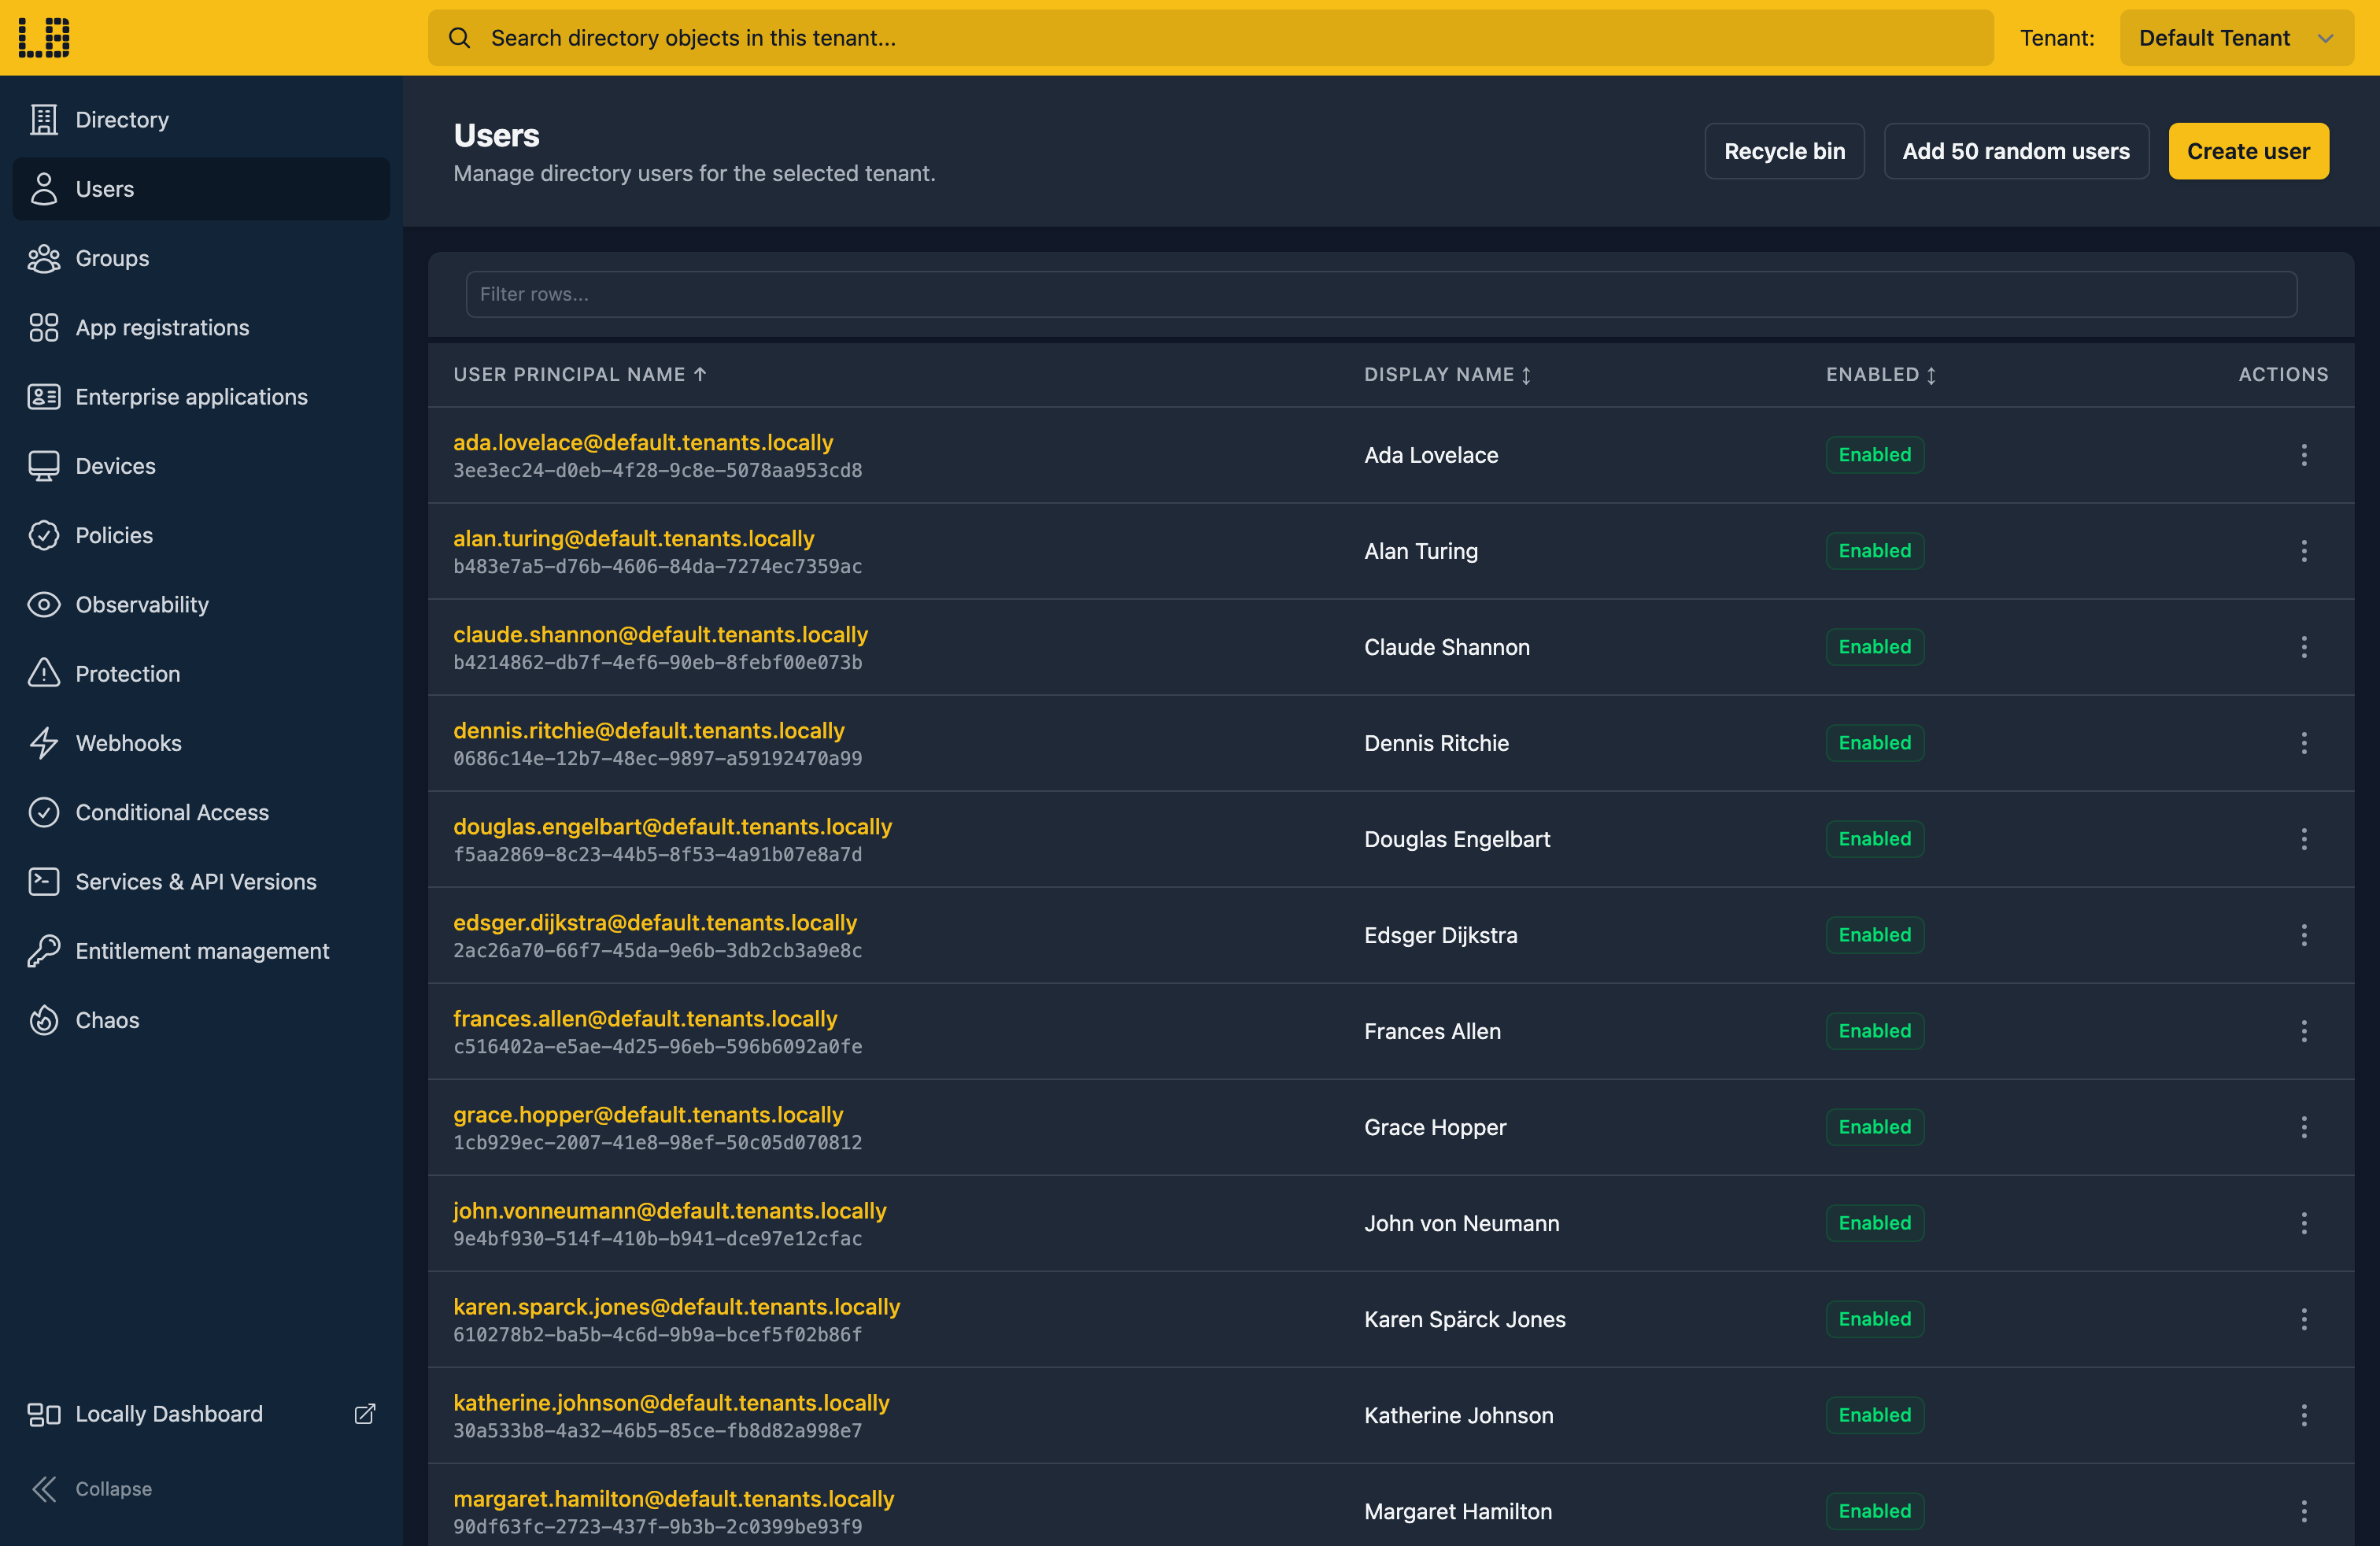Open katherine.johnson@default.tenants.locally user link
The width and height of the screenshot is (2380, 1546).
point(671,1402)
